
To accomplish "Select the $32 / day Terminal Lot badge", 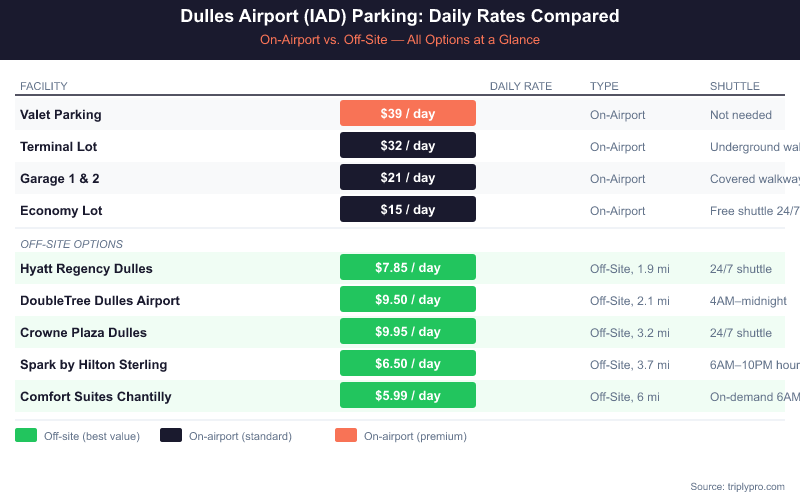I will [408, 146].
